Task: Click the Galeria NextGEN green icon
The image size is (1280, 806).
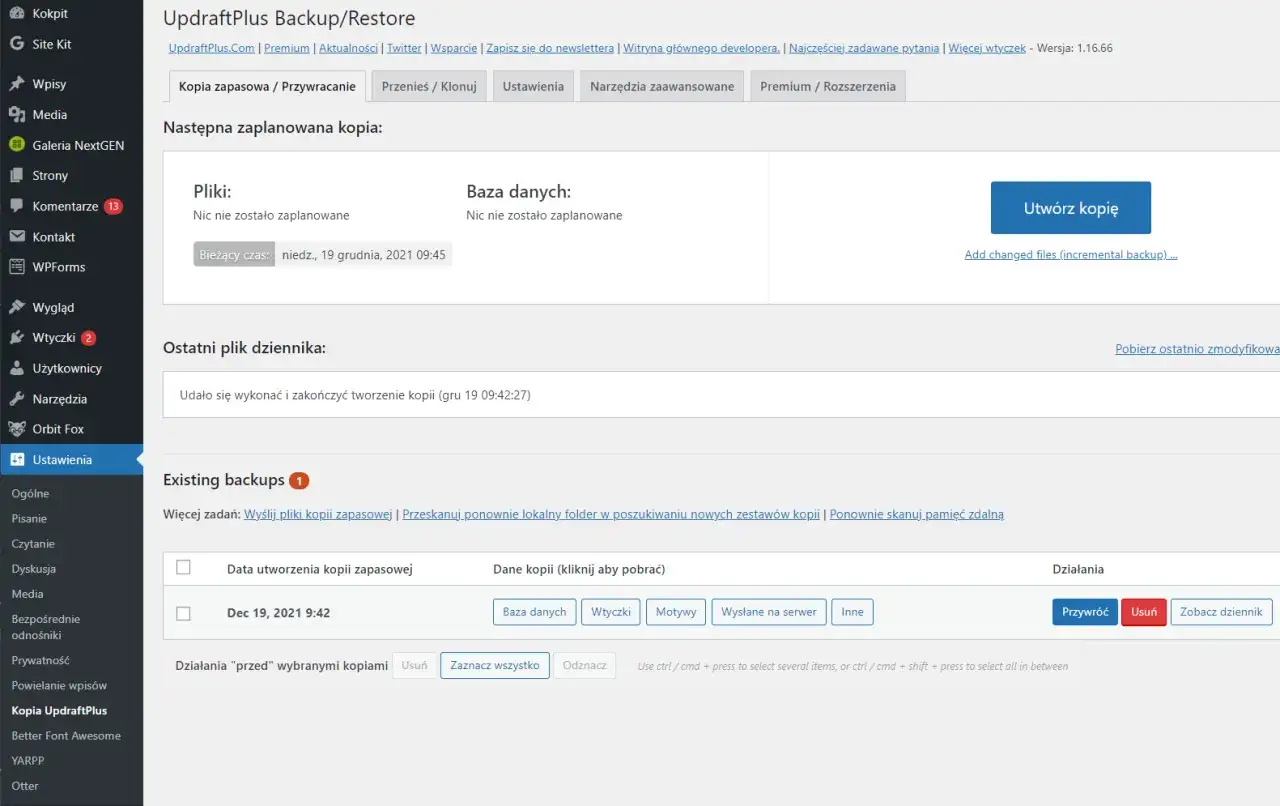Action: 16,145
